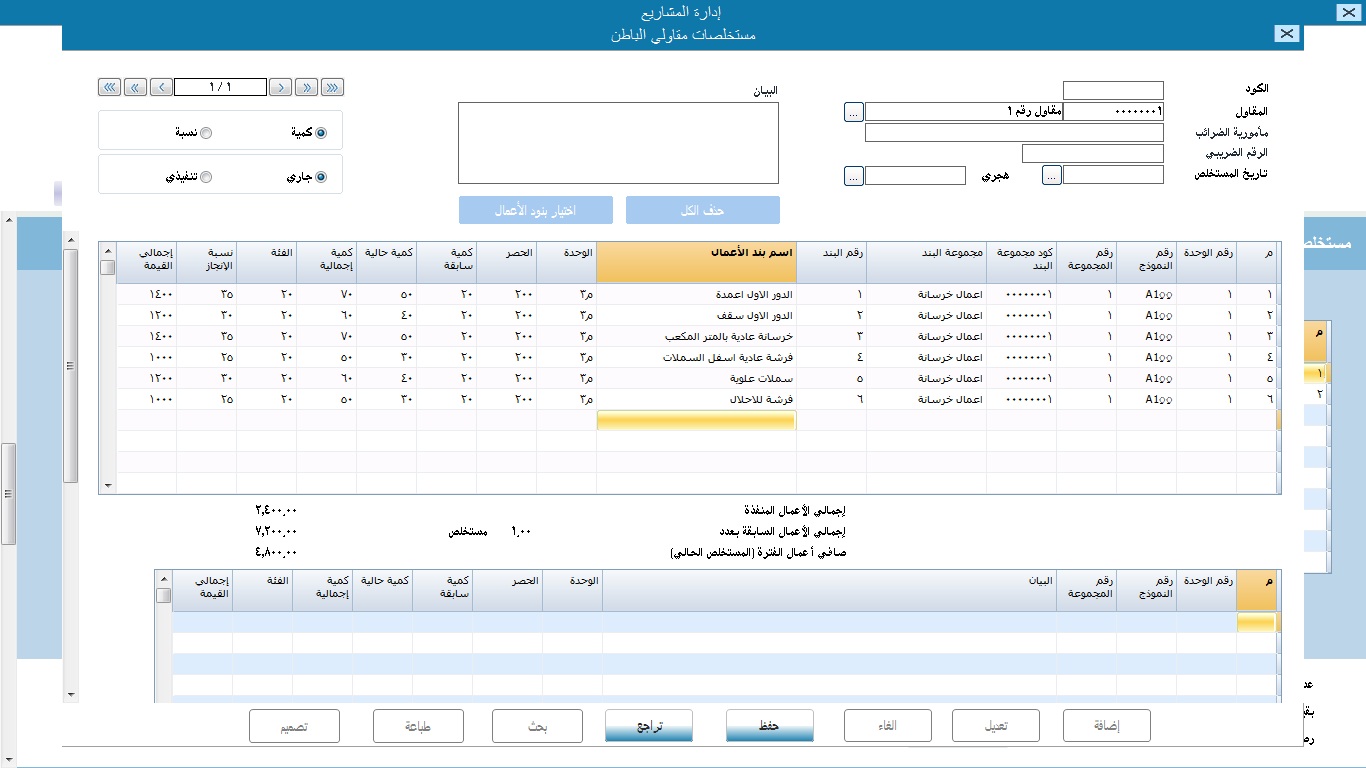Click the كود مجموعة البند column header

coord(1021,262)
